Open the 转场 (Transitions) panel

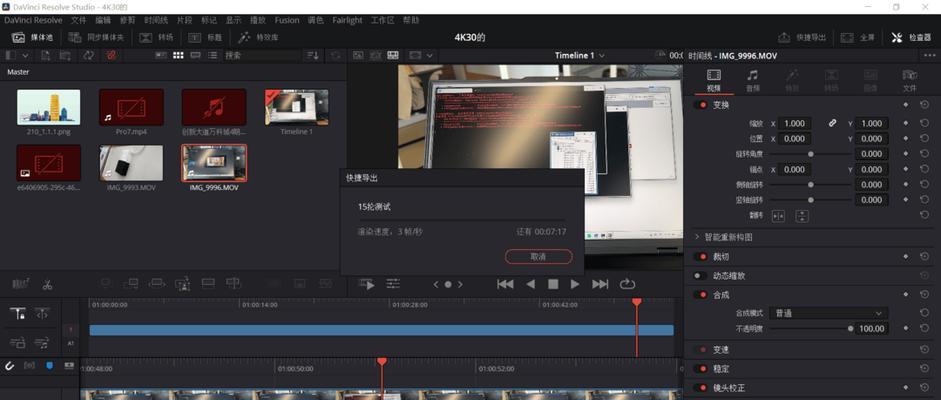click(157, 37)
